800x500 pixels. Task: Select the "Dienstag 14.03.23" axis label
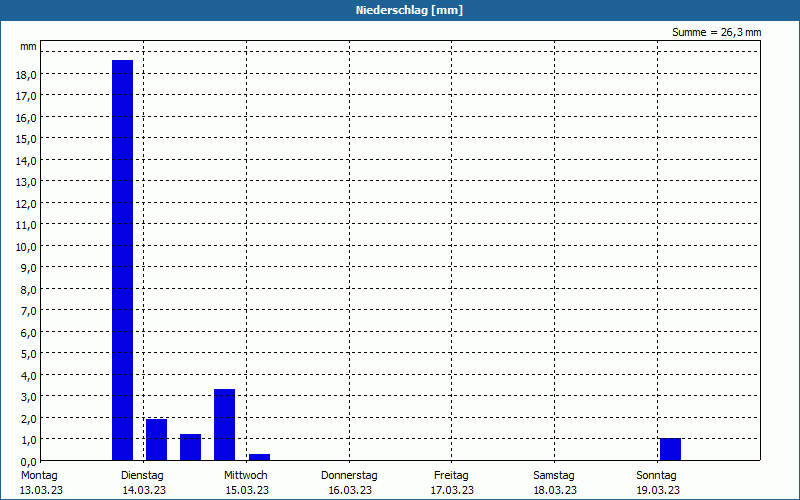tap(143, 483)
